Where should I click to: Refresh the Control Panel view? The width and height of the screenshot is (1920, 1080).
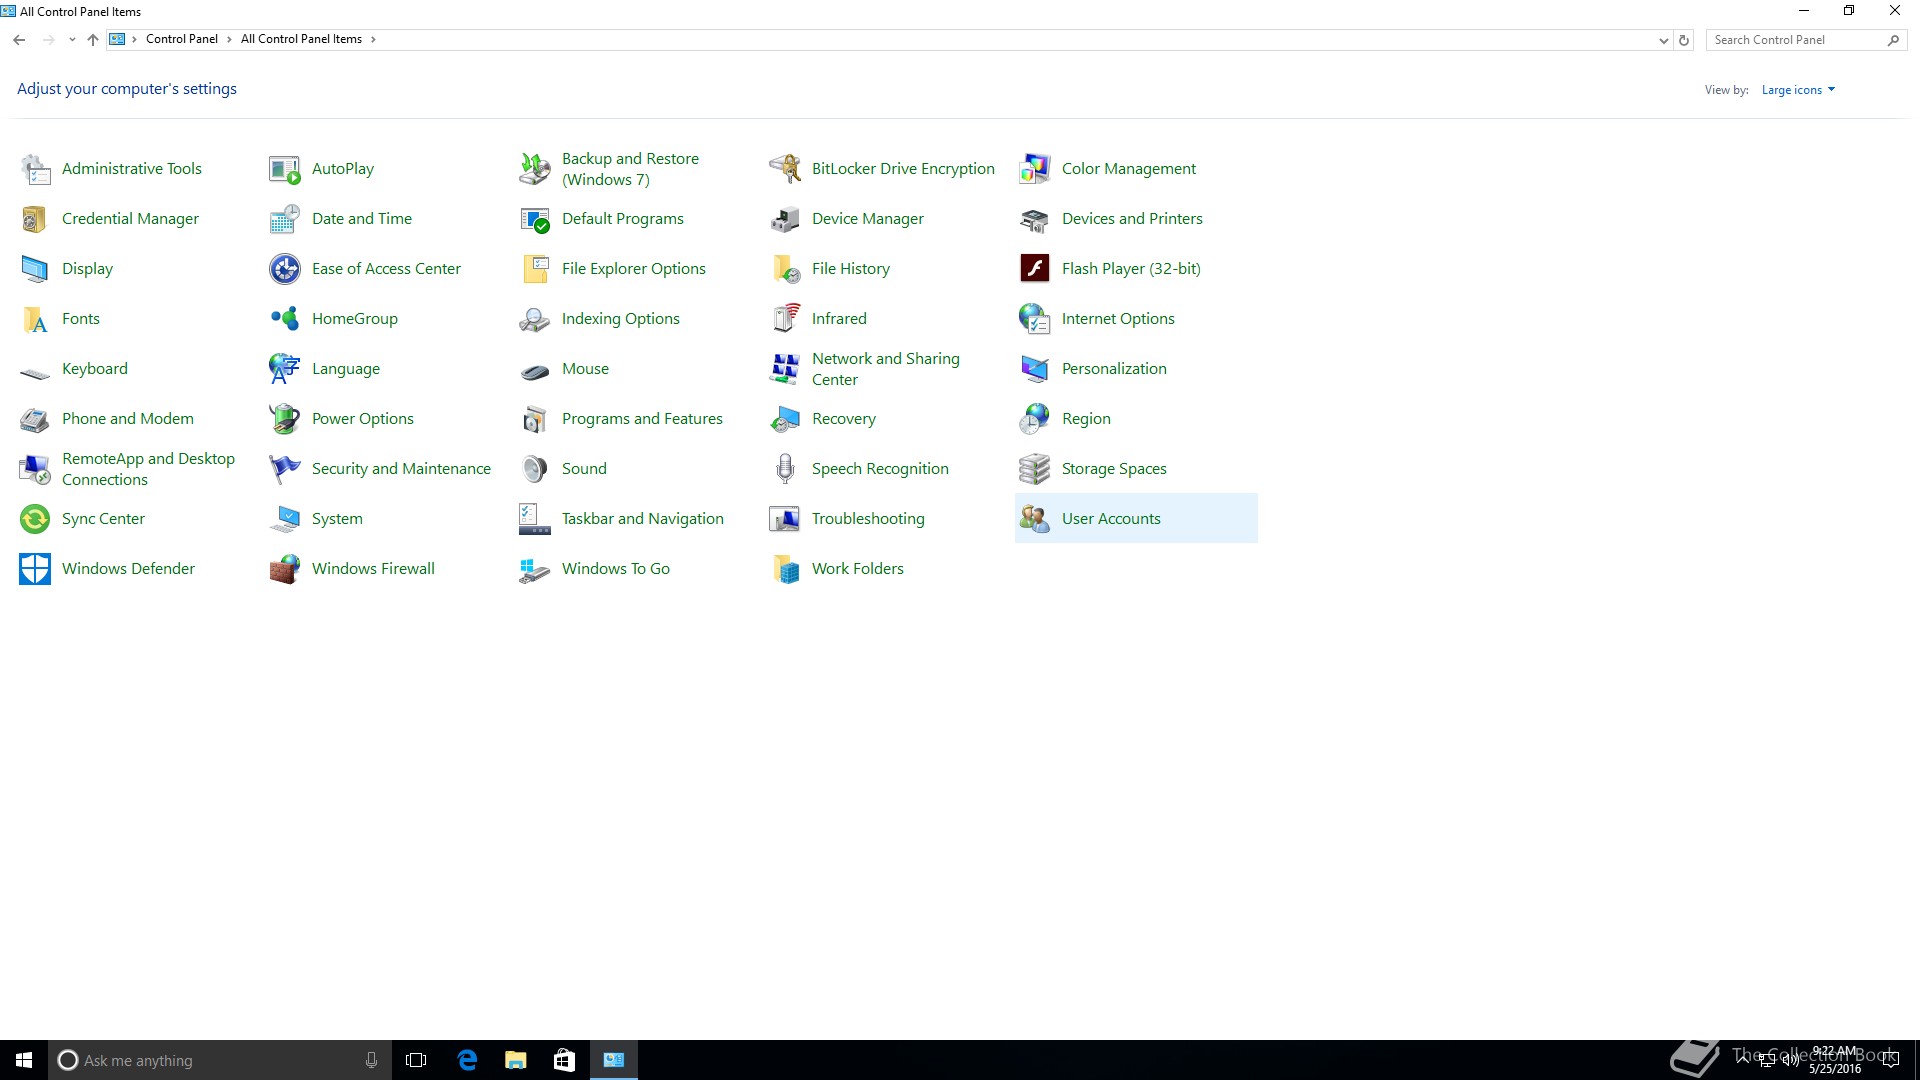(x=1684, y=40)
